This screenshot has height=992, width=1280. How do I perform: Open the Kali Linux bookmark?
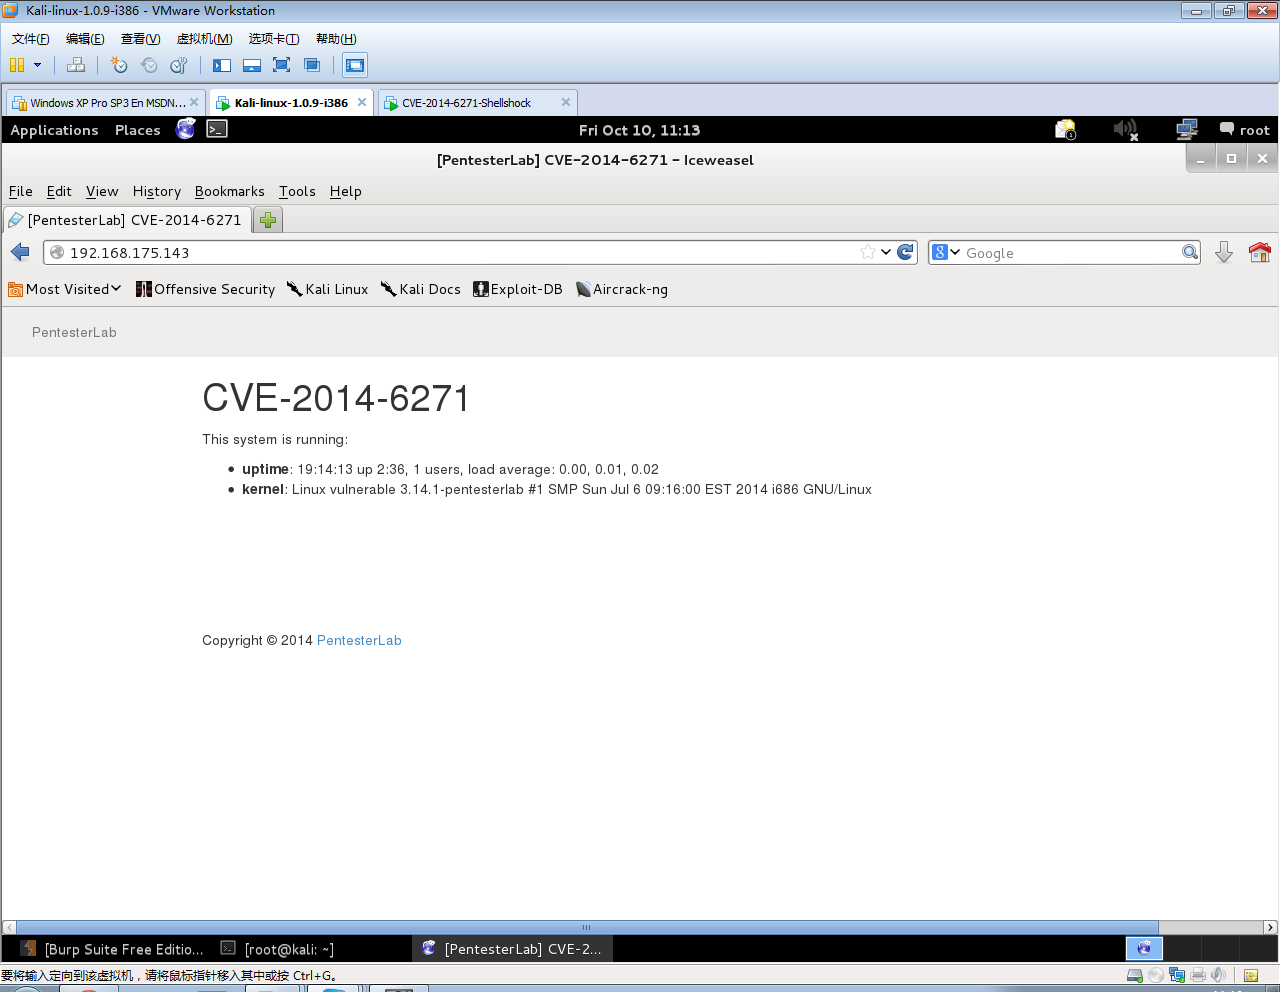pyautogui.click(x=327, y=289)
